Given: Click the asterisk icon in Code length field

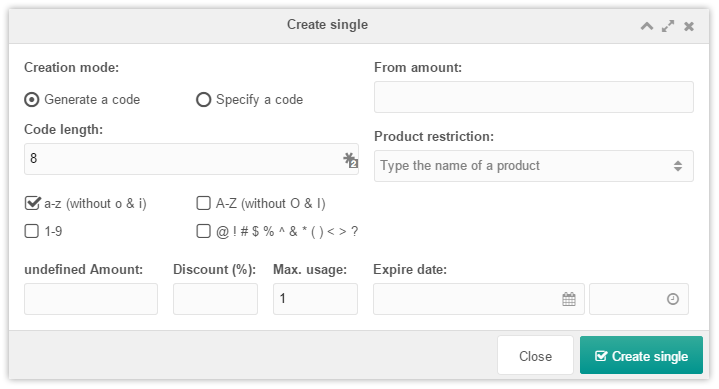Looking at the screenshot, I should pos(350,160).
